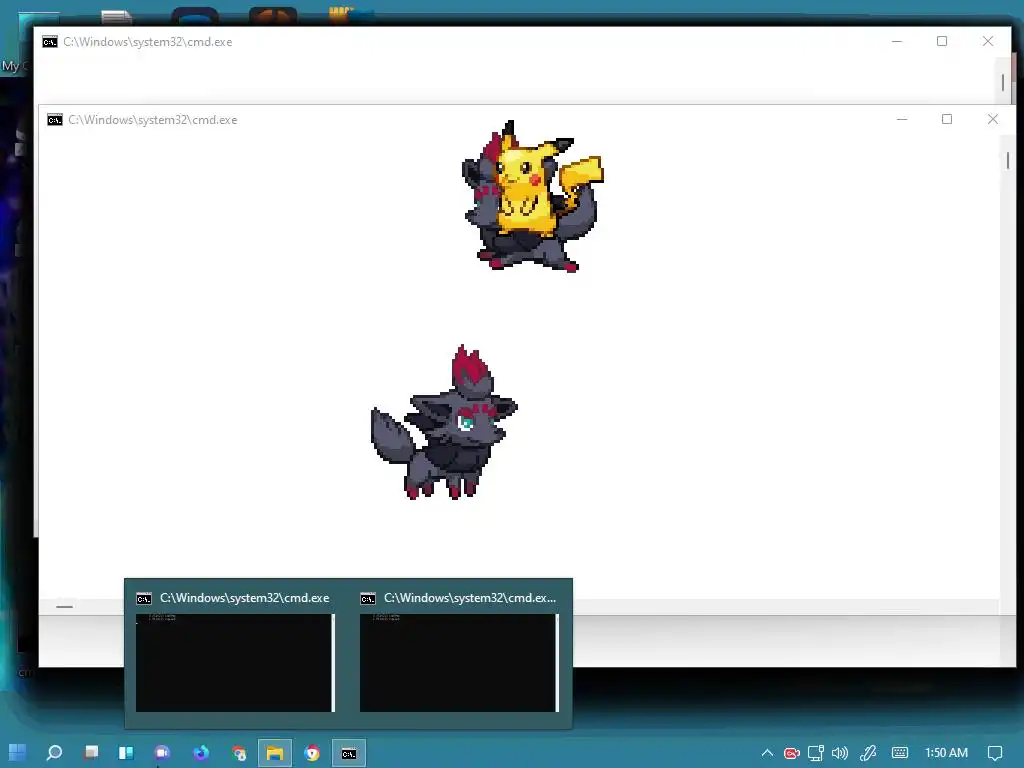Open taskbar Search magnifier
This screenshot has width=1024, height=768.
point(54,752)
